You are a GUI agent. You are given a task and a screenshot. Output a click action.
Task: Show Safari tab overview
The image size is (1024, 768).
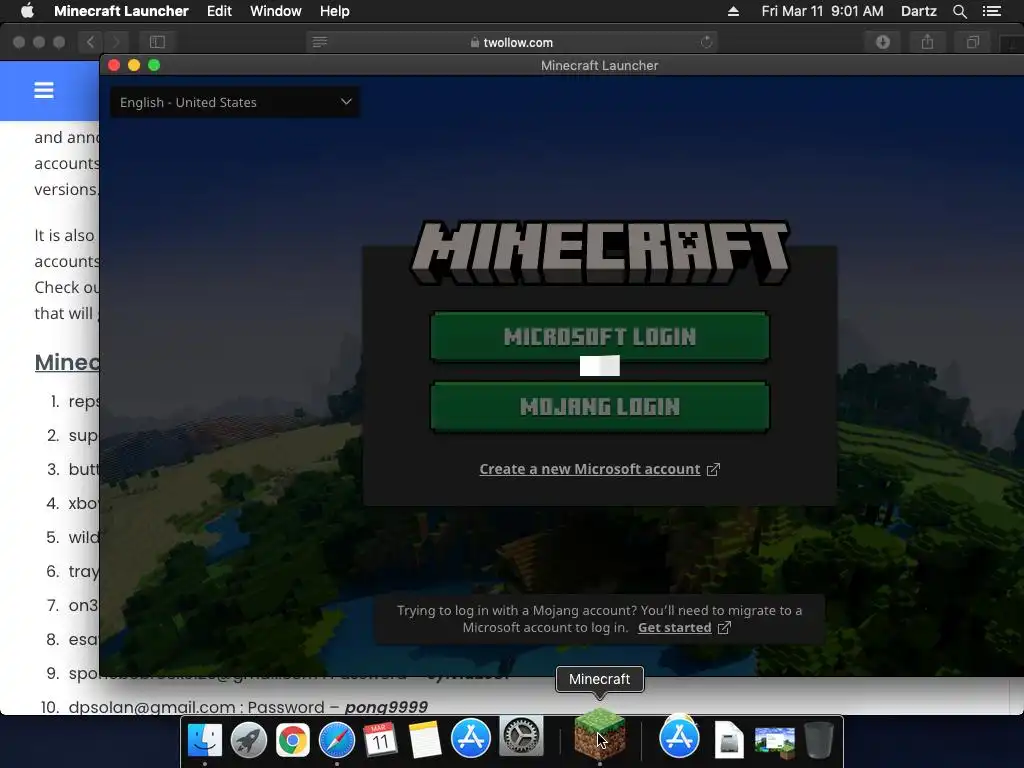(x=972, y=42)
